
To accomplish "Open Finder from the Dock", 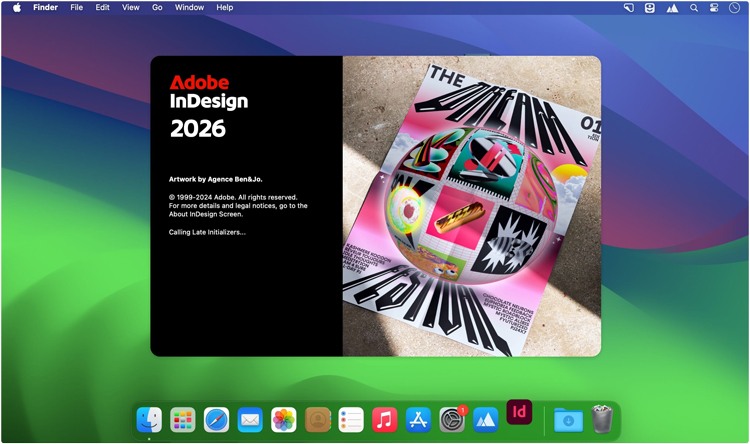I will [149, 419].
